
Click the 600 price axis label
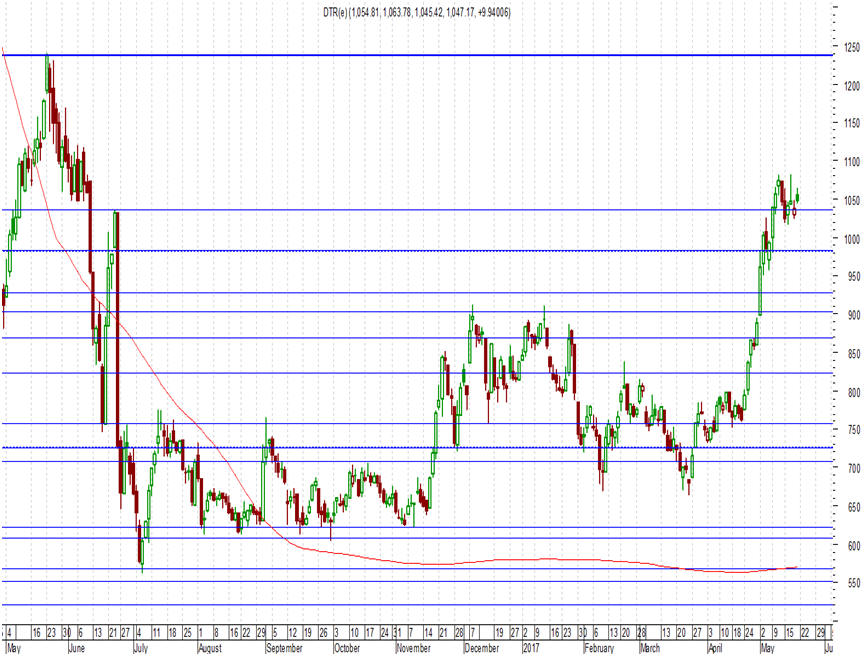point(854,545)
